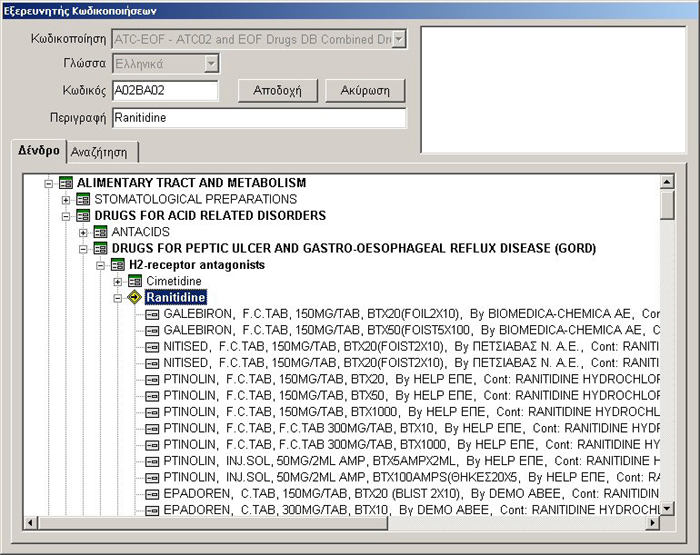
Task: Click the yellow arrow icon next to Ranitidine
Action: tap(134, 297)
